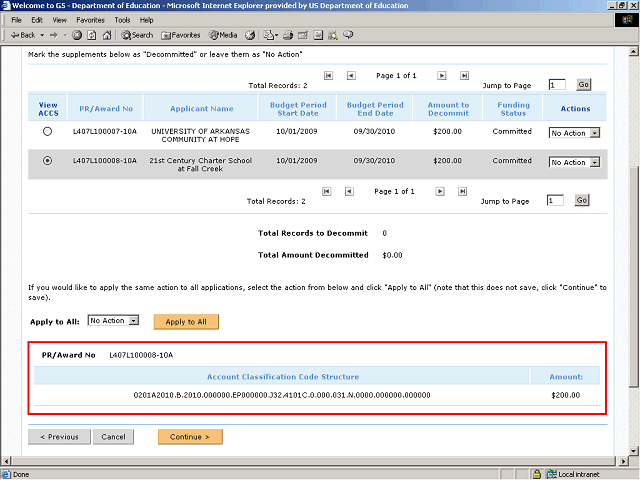Open the Tools menu
This screenshot has height=480, width=640.
(122, 20)
